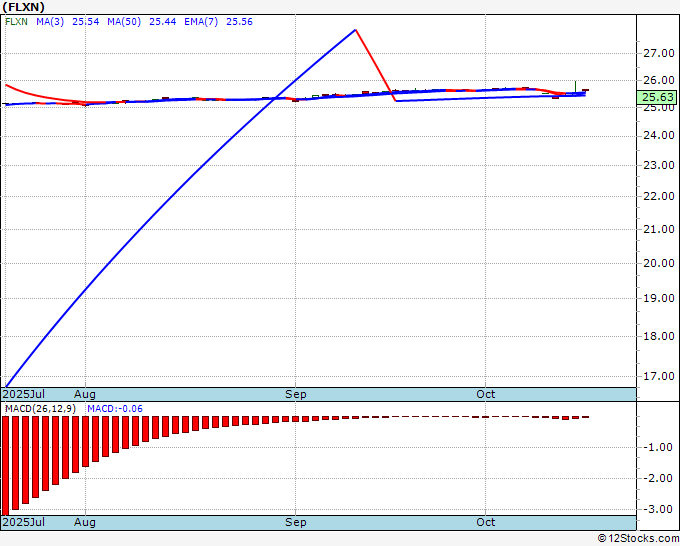Click the 17.00 price axis label
This screenshot has height=546, width=680.
click(658, 376)
